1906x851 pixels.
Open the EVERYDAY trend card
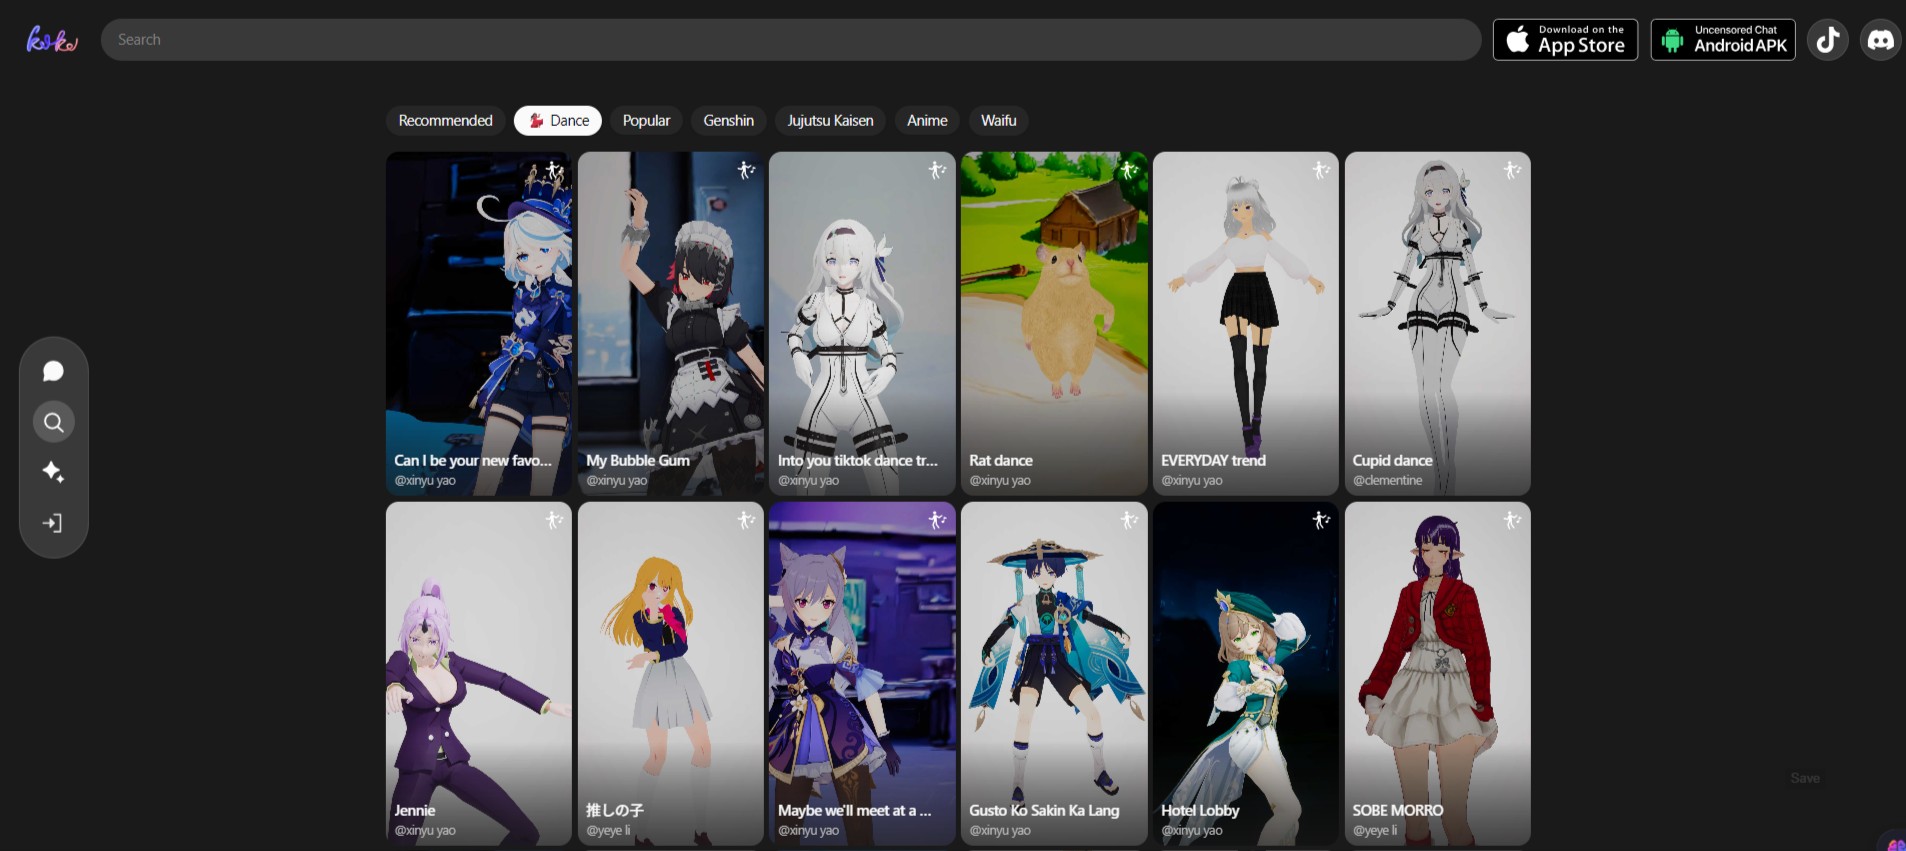(1246, 323)
